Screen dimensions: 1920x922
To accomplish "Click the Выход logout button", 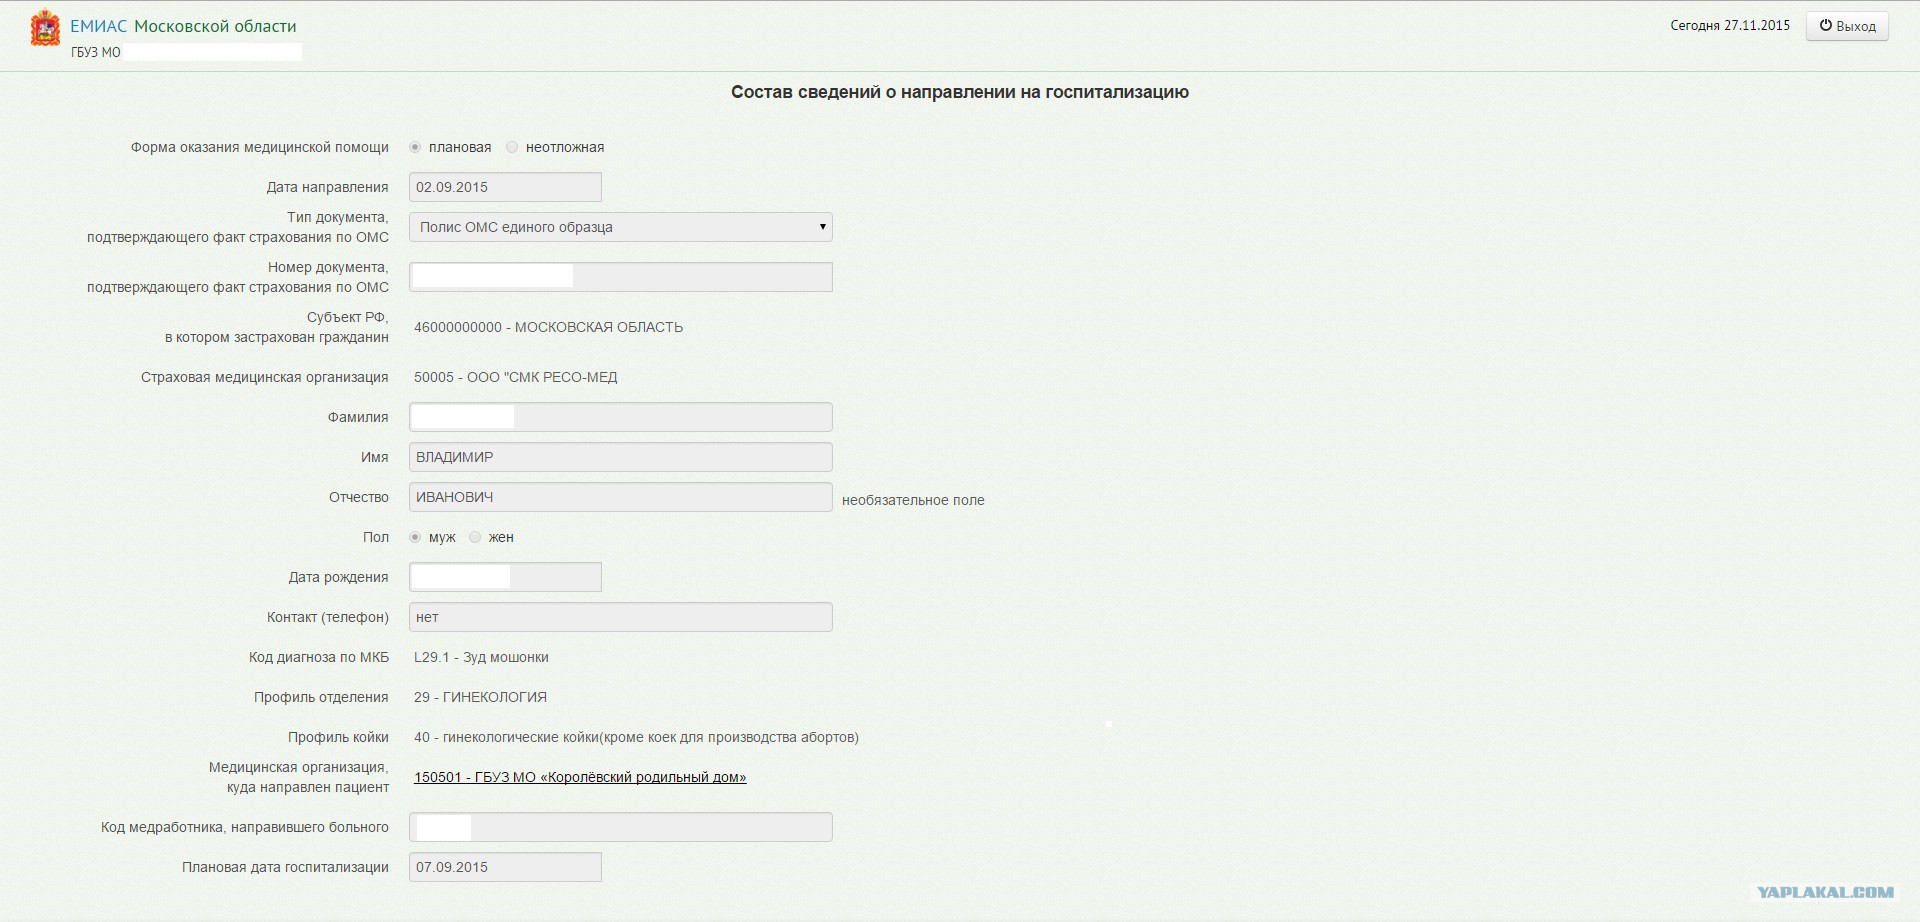I will 1847,26.
